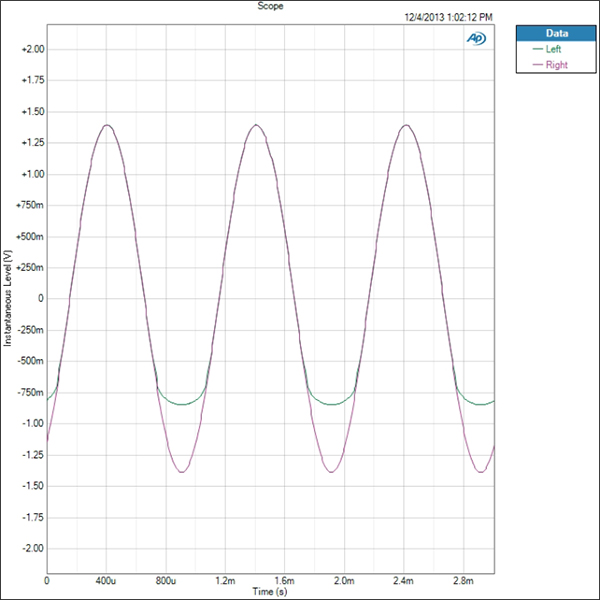The image size is (600, 600).
Task: Click the 1.2m time axis tick label
Action: tap(225, 580)
